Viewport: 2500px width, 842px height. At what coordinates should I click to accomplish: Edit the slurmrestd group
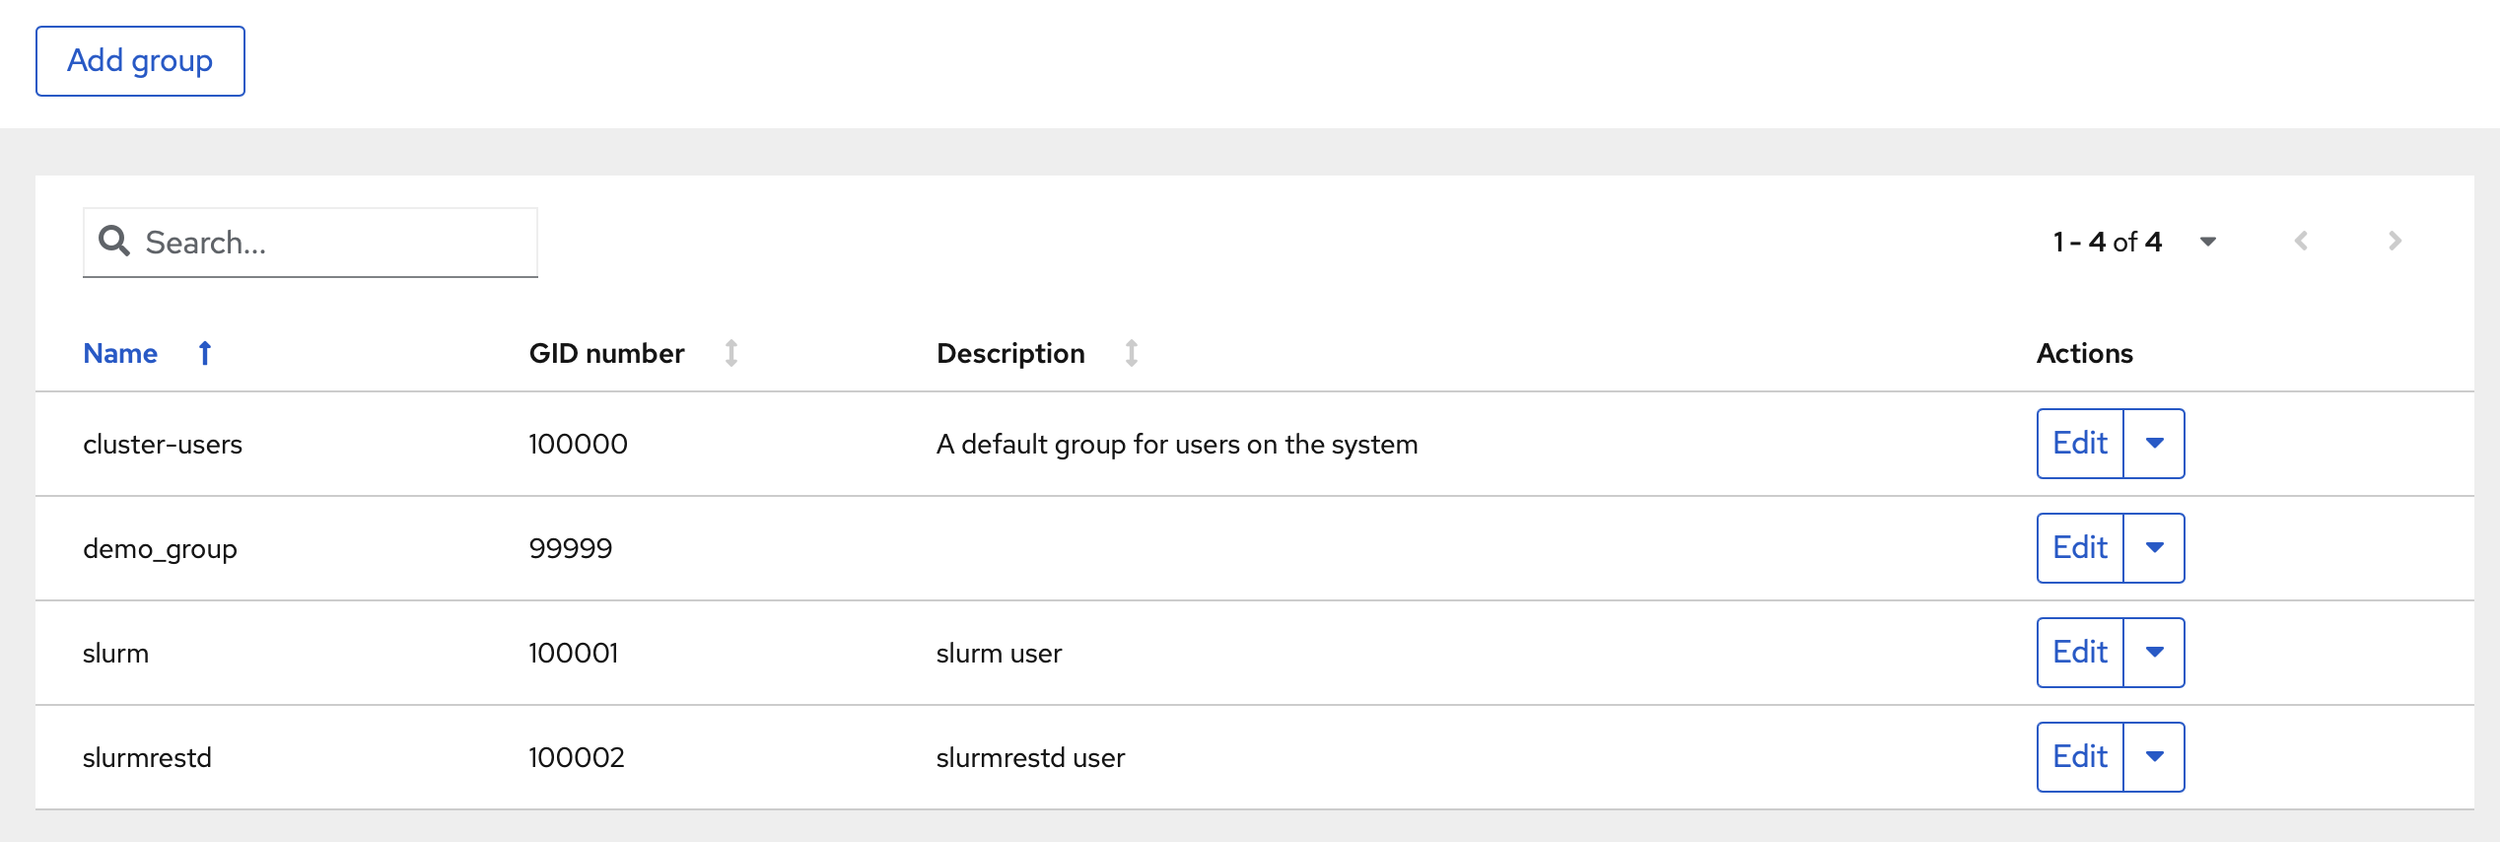pyautogui.click(x=2080, y=757)
